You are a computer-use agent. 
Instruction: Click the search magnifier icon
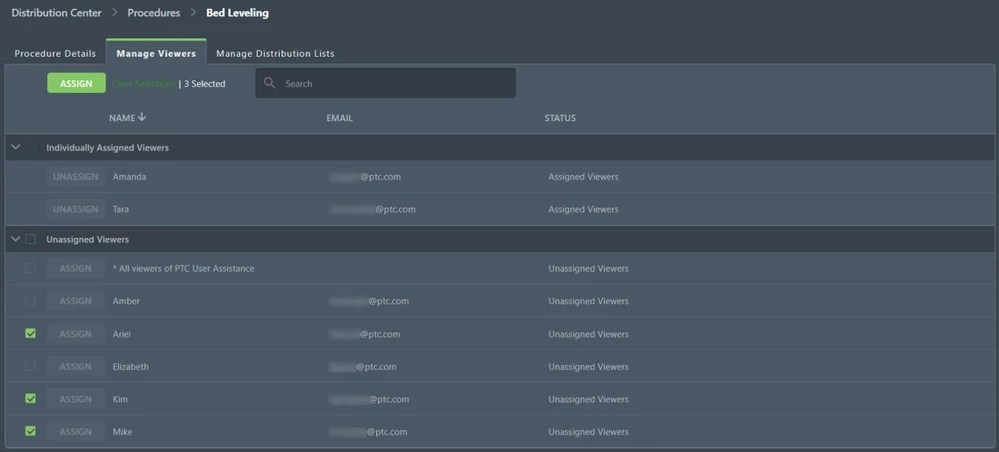[270, 83]
